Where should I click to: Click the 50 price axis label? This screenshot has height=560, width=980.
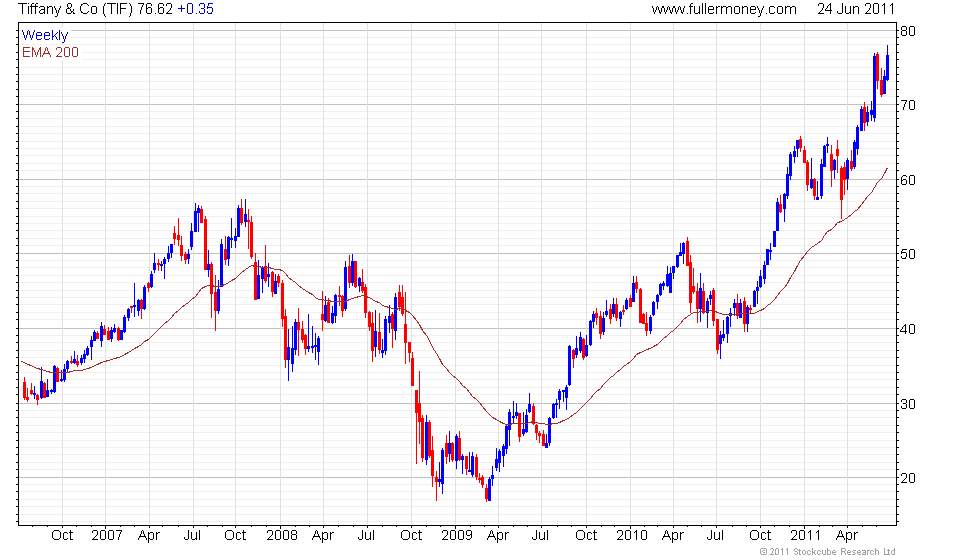point(908,254)
